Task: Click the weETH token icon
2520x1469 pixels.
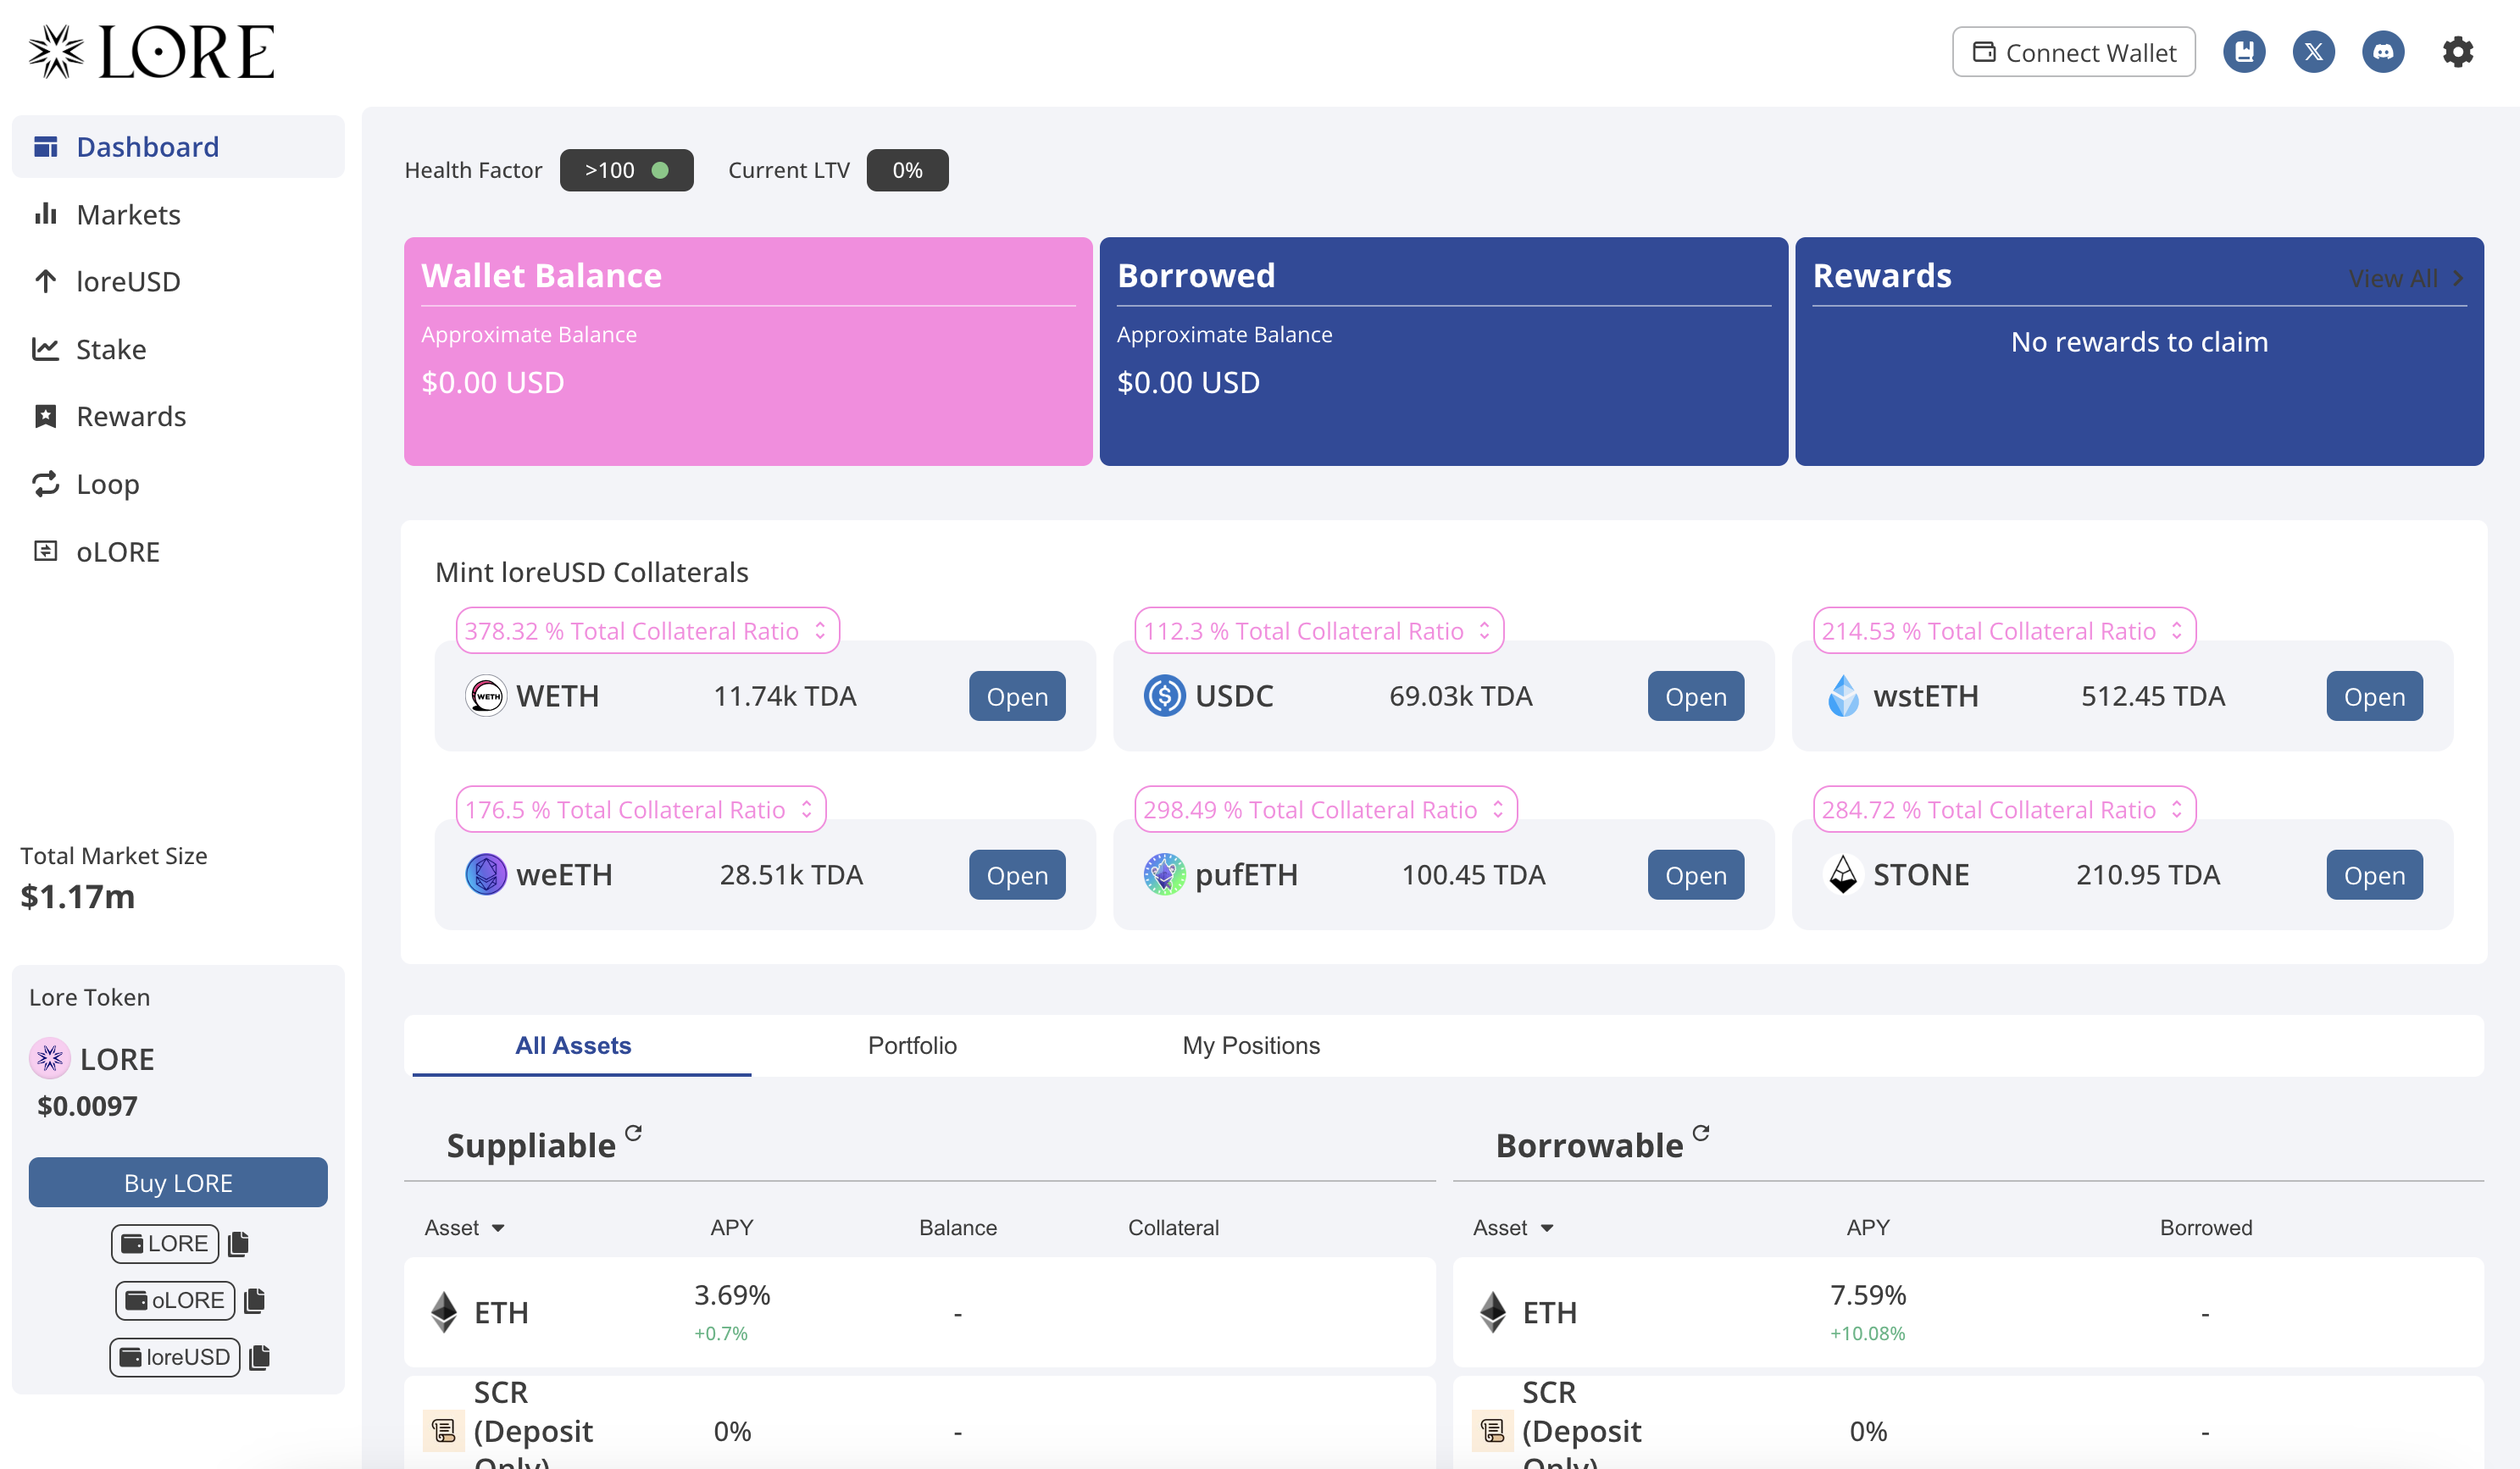Action: (486, 875)
